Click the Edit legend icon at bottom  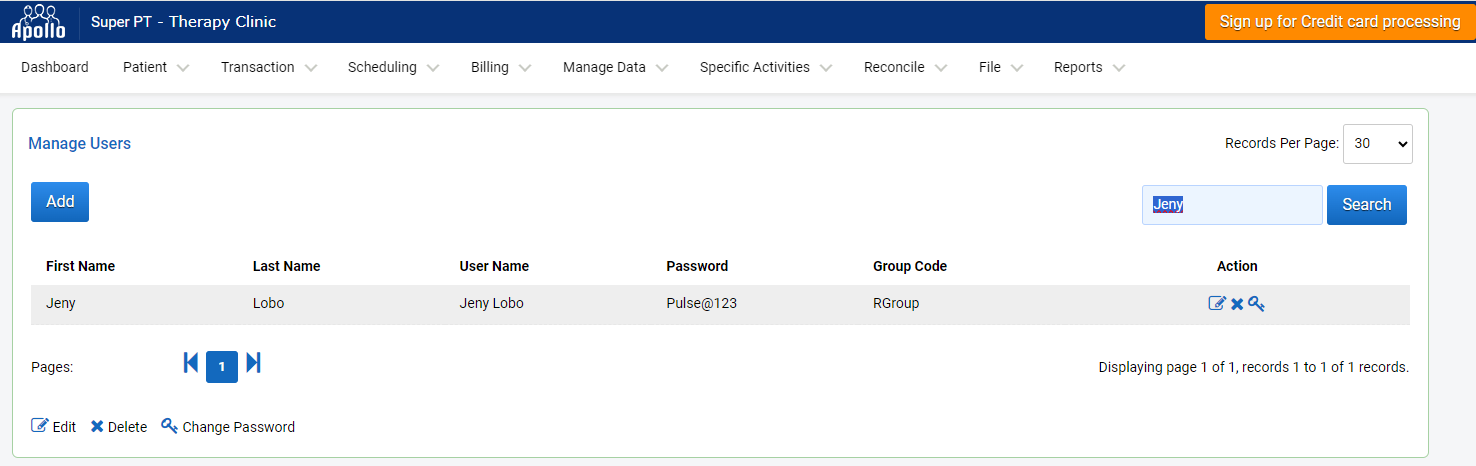[x=40, y=426]
